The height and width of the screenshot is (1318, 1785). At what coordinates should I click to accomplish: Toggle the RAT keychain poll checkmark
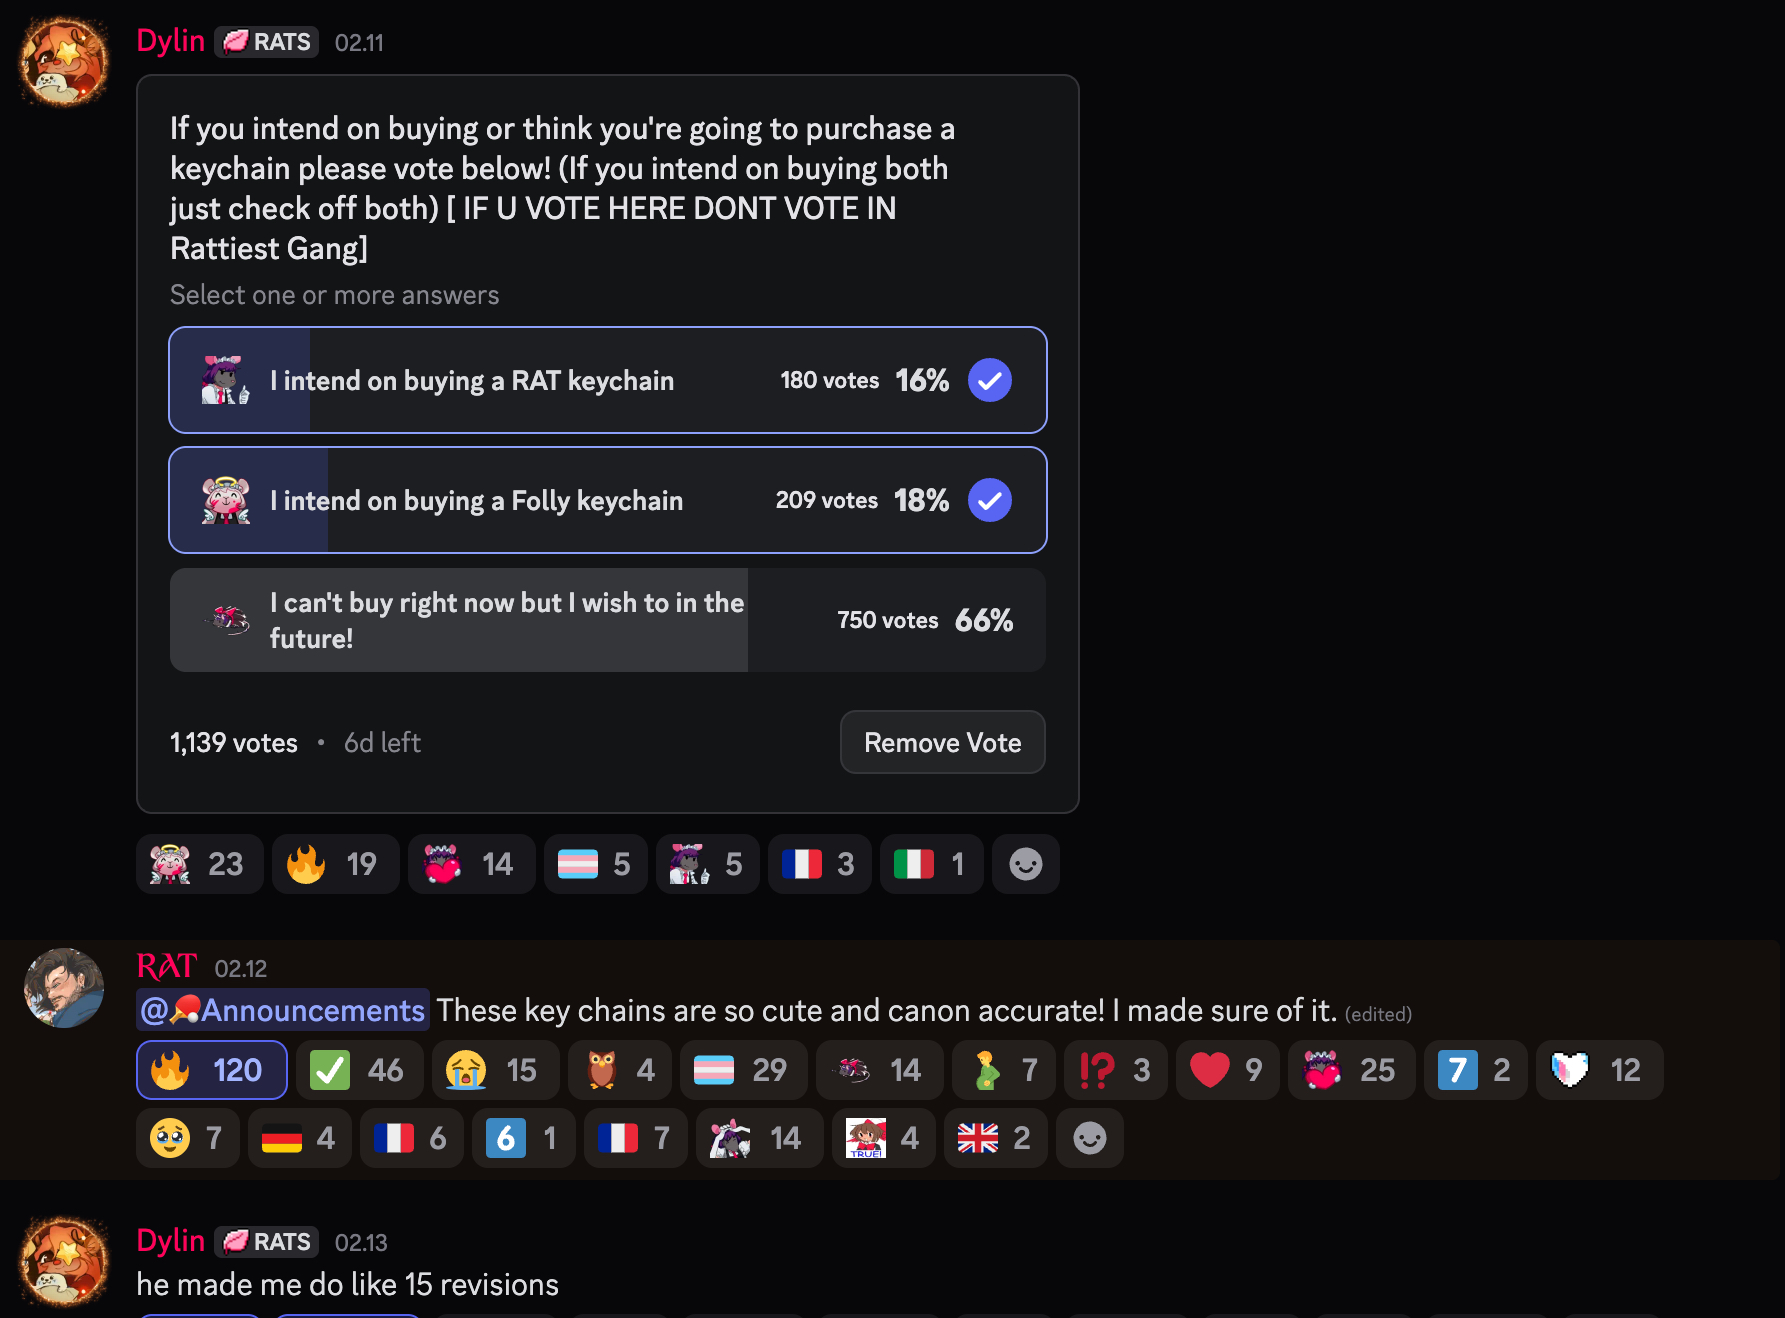tap(989, 380)
